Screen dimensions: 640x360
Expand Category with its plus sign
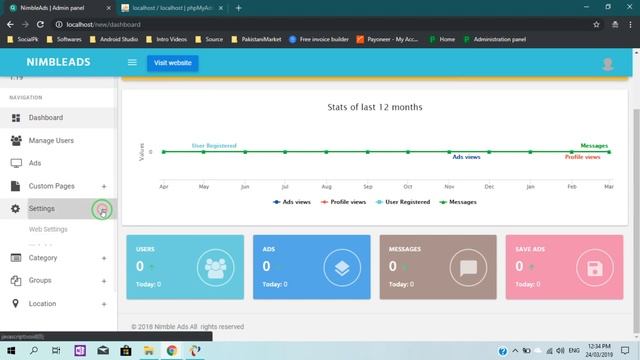click(x=104, y=258)
